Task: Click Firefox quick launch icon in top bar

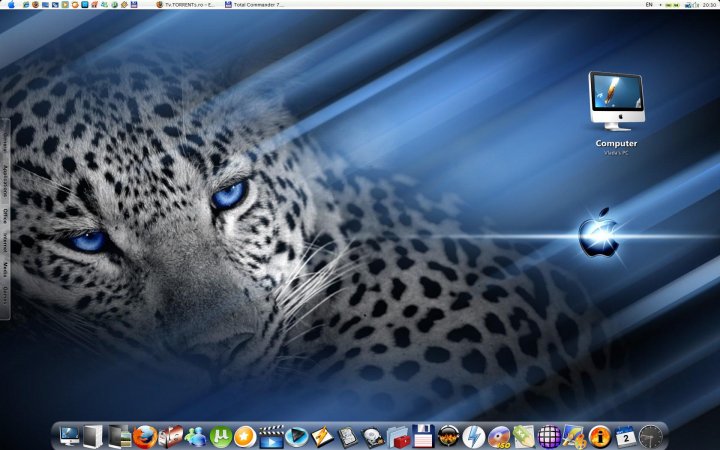Action: pos(35,5)
